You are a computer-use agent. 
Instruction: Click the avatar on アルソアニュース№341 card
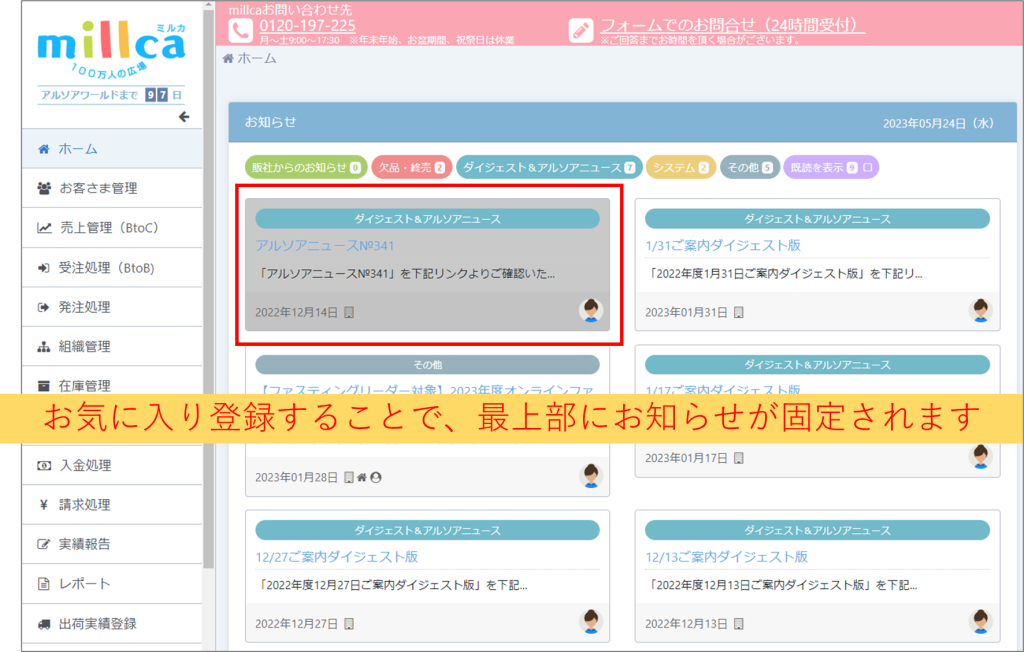[x=591, y=311]
